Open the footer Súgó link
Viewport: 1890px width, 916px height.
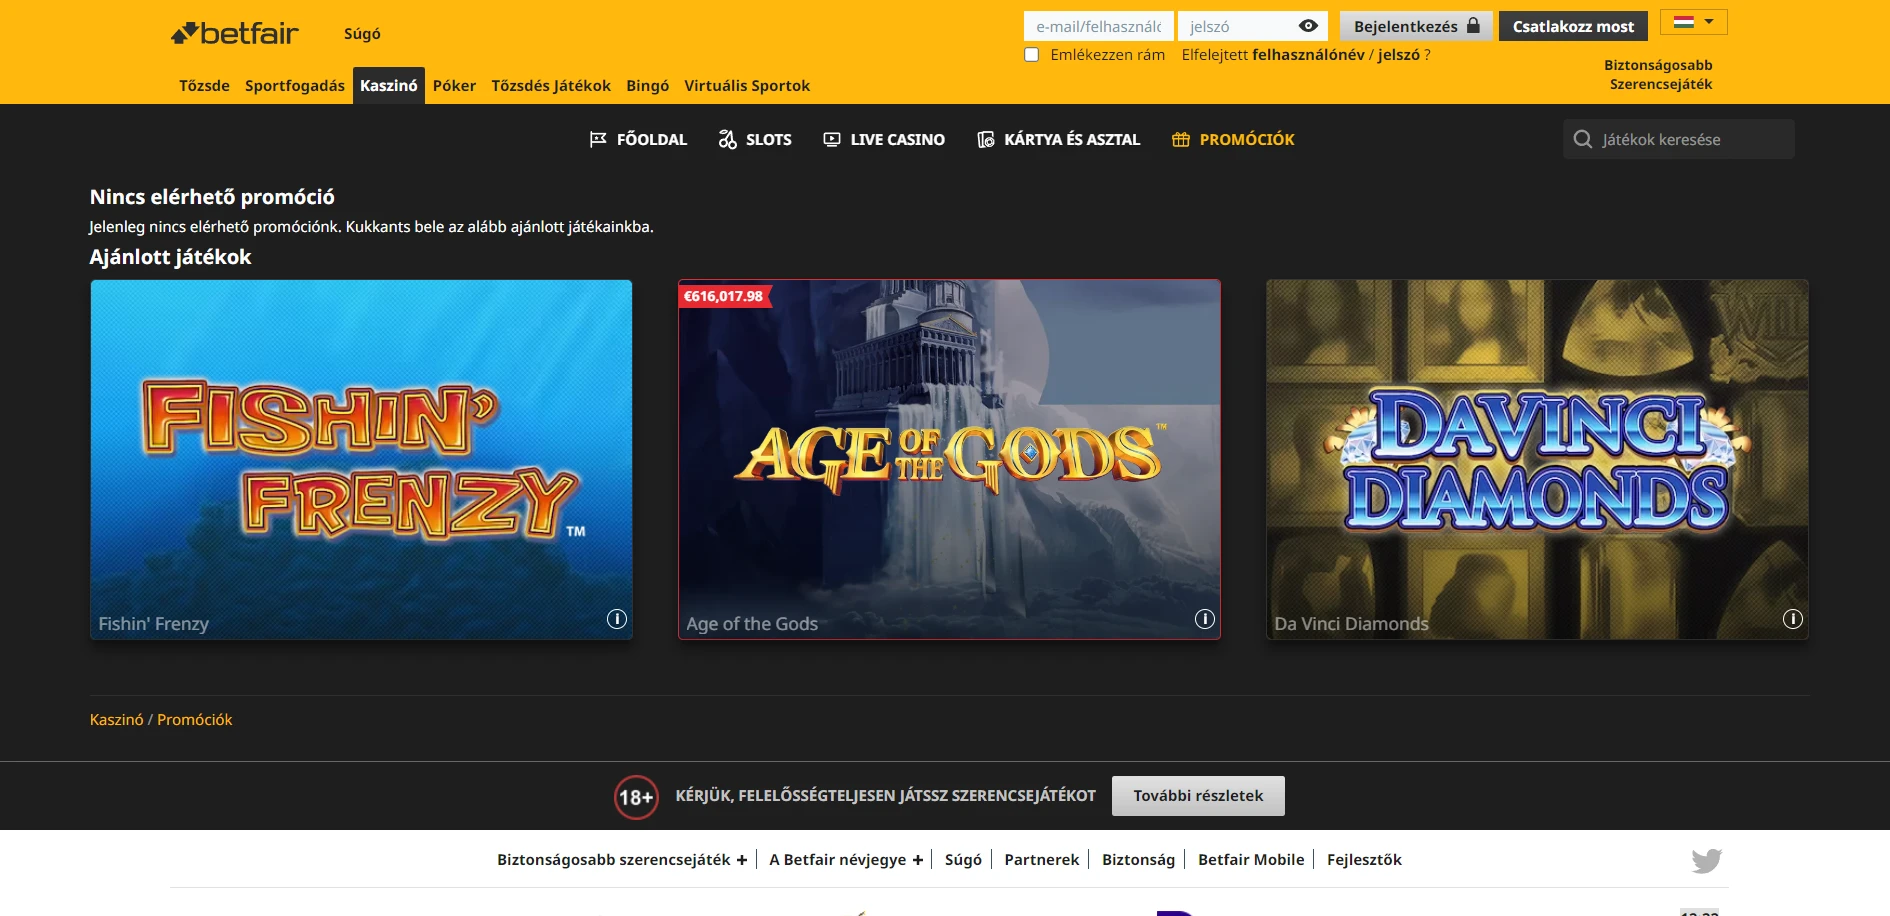click(963, 860)
